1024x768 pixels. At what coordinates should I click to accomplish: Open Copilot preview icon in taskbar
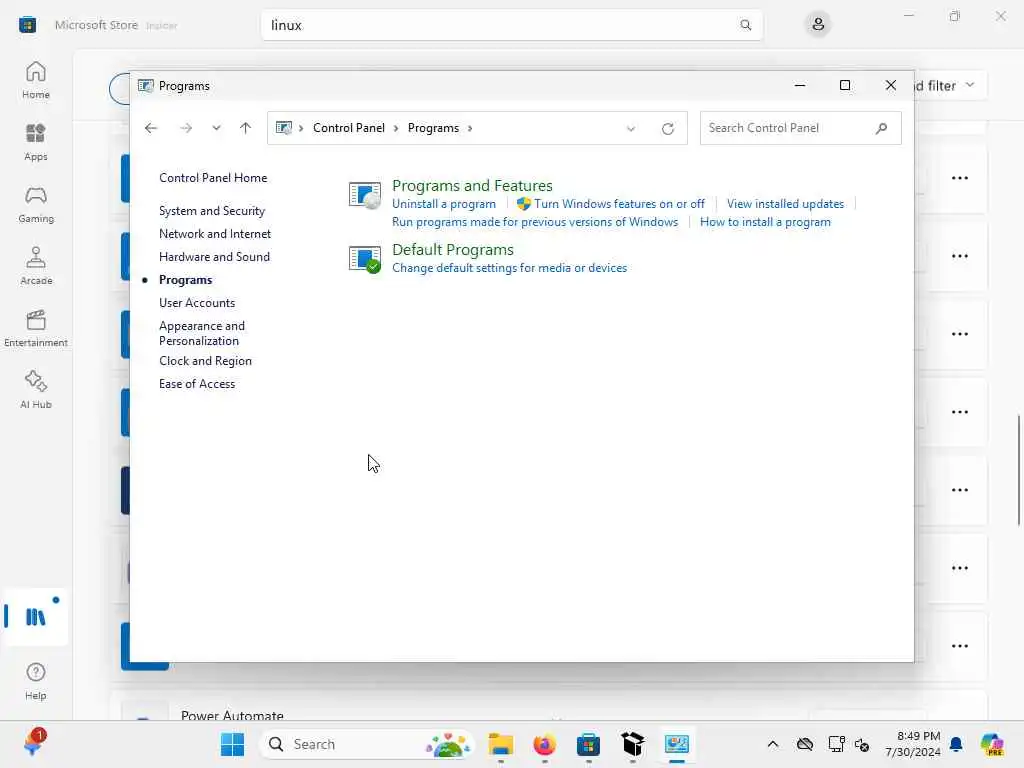[x=992, y=744]
